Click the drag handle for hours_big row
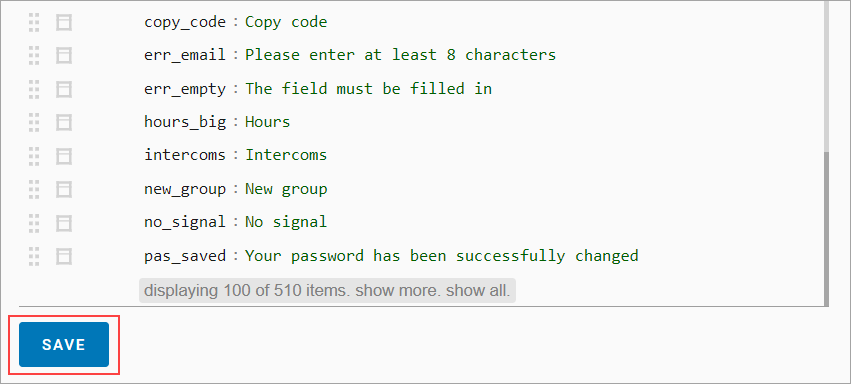This screenshot has height=384, width=851. point(34,122)
